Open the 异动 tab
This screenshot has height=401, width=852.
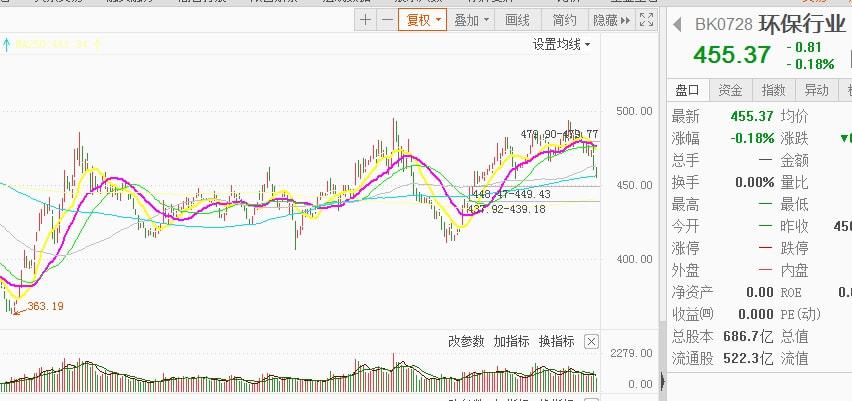[x=816, y=90]
